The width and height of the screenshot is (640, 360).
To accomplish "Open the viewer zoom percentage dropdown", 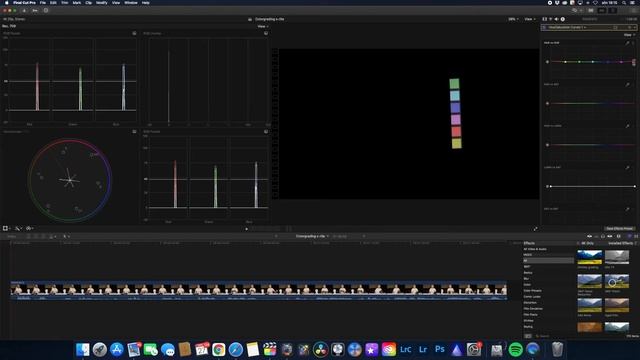I will pyautogui.click(x=513, y=19).
